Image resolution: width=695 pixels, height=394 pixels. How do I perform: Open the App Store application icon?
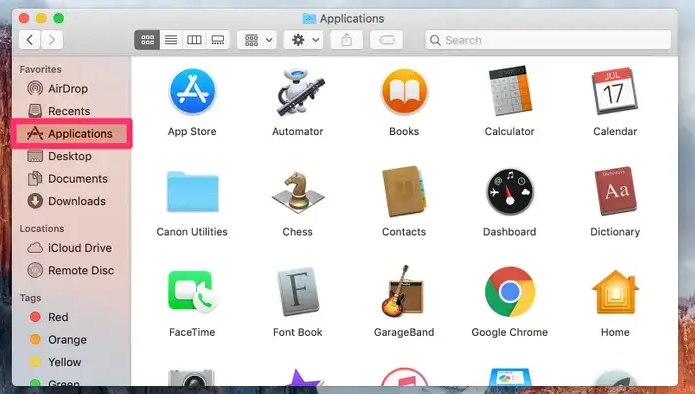click(192, 91)
